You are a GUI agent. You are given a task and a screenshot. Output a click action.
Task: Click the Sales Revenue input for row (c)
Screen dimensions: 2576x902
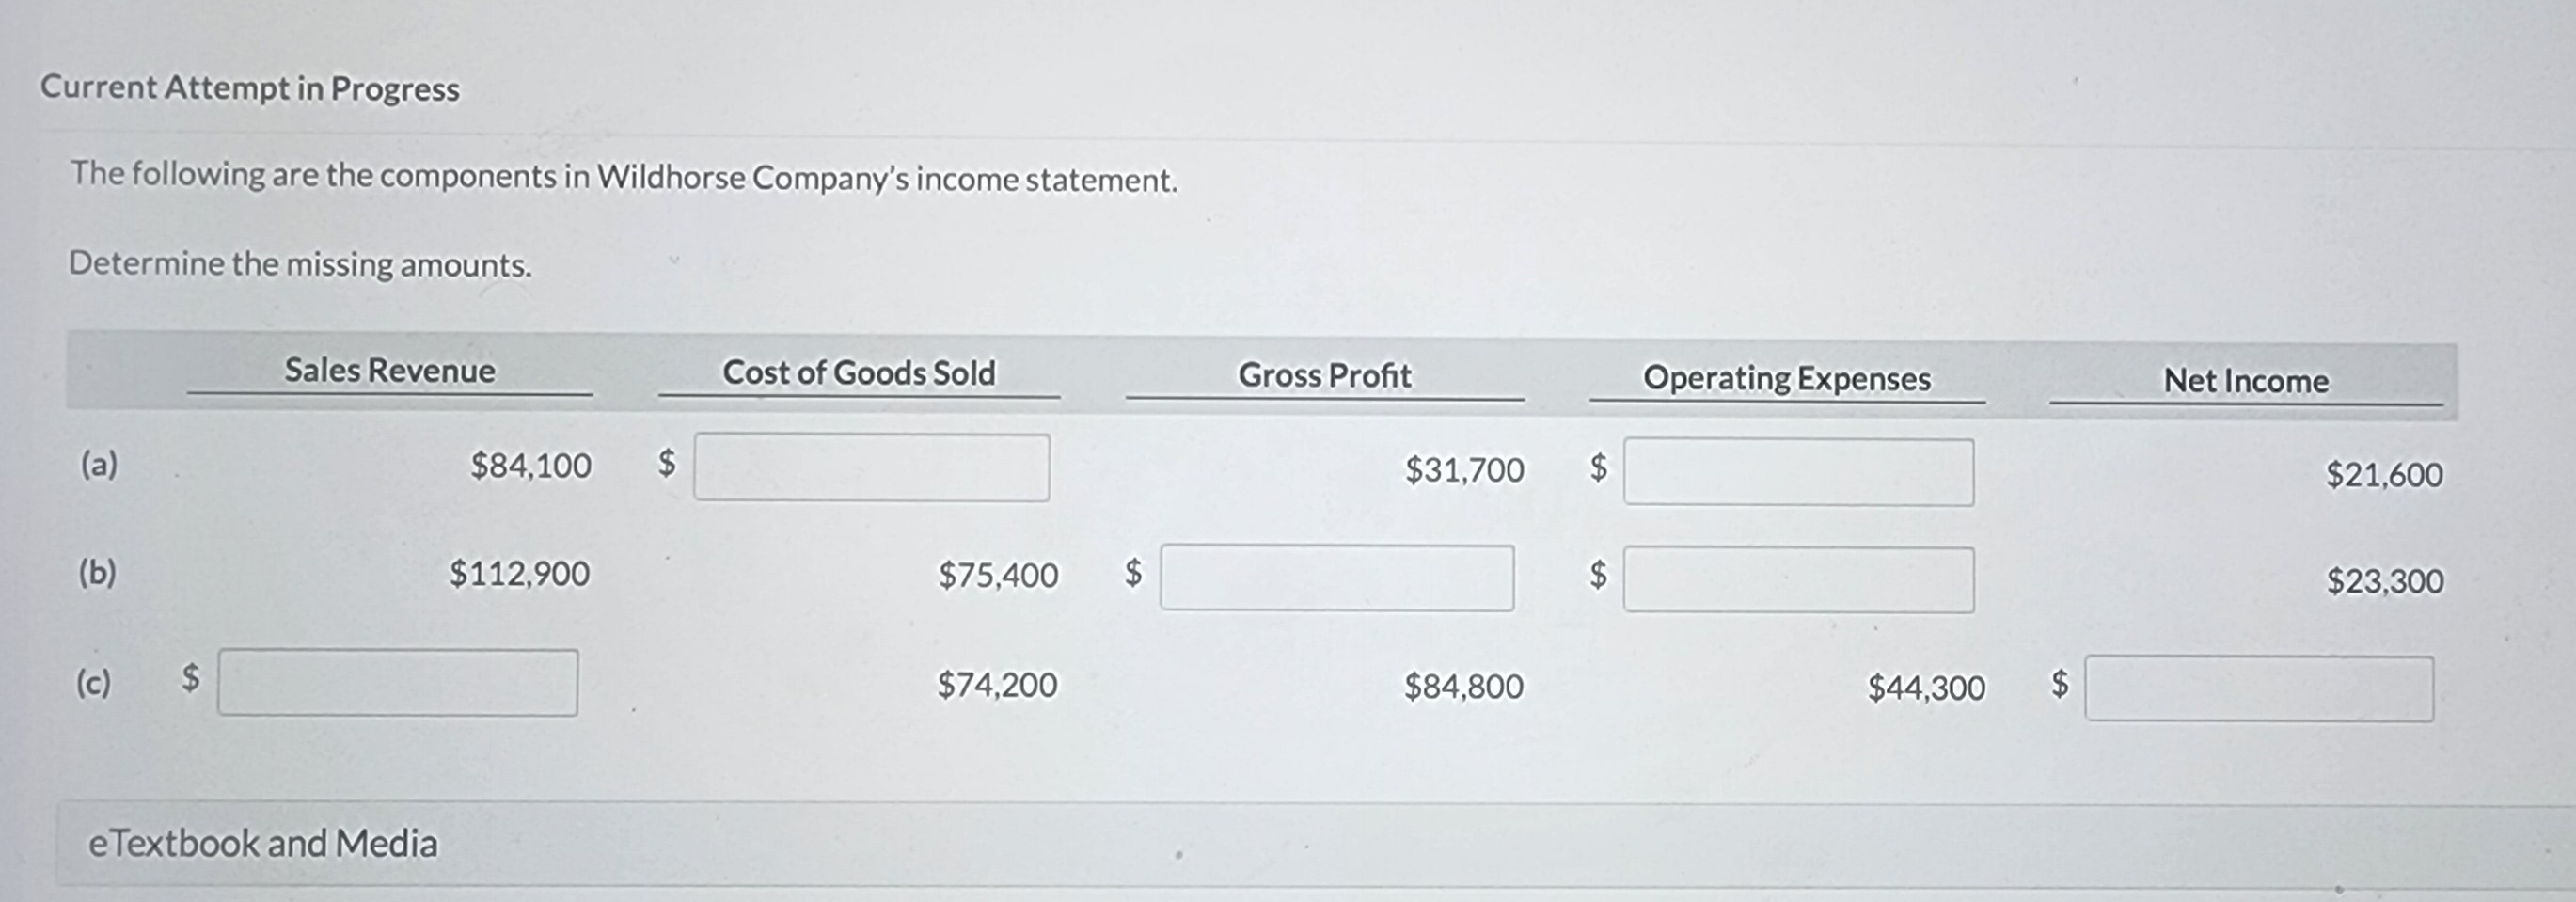coord(398,684)
